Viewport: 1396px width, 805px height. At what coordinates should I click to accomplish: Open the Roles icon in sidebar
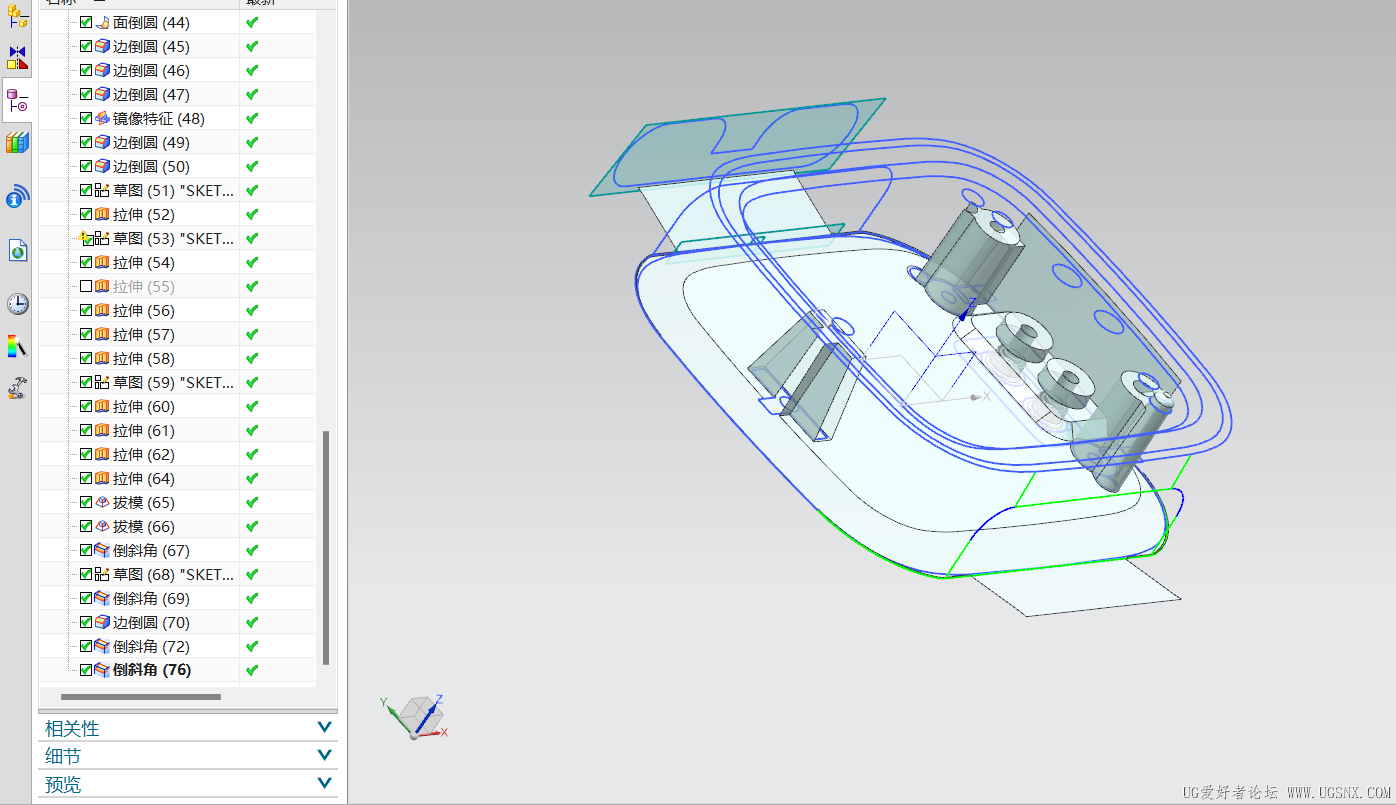(x=17, y=388)
